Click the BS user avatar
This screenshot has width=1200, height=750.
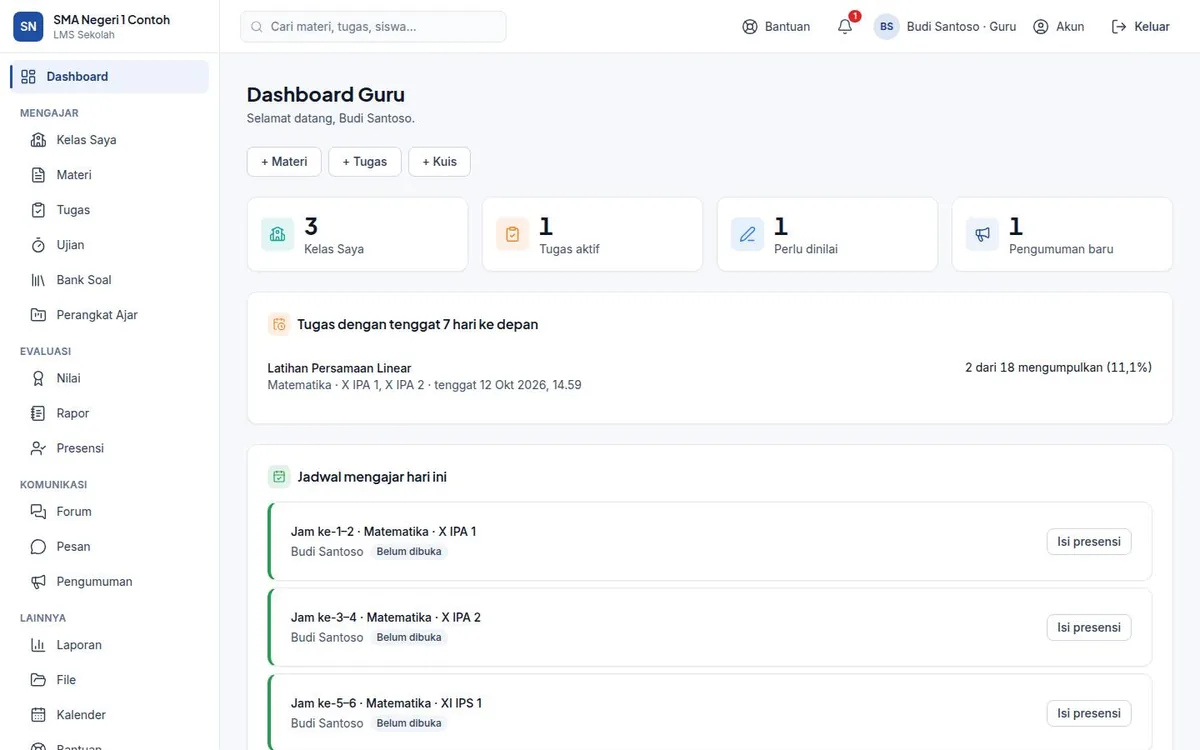pyautogui.click(x=887, y=27)
